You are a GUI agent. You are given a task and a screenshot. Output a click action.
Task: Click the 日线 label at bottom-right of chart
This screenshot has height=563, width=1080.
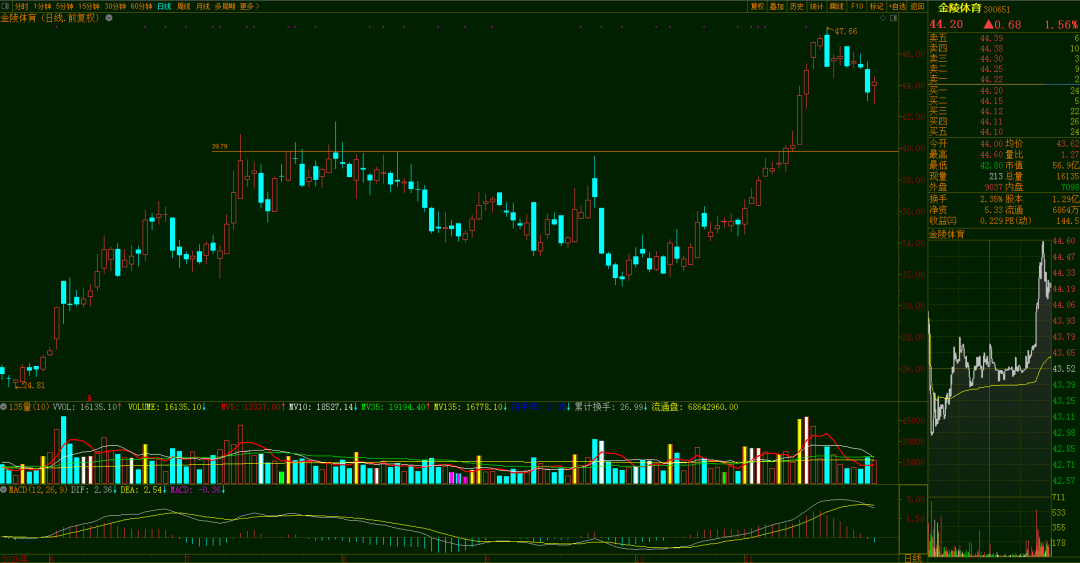[x=913, y=558]
